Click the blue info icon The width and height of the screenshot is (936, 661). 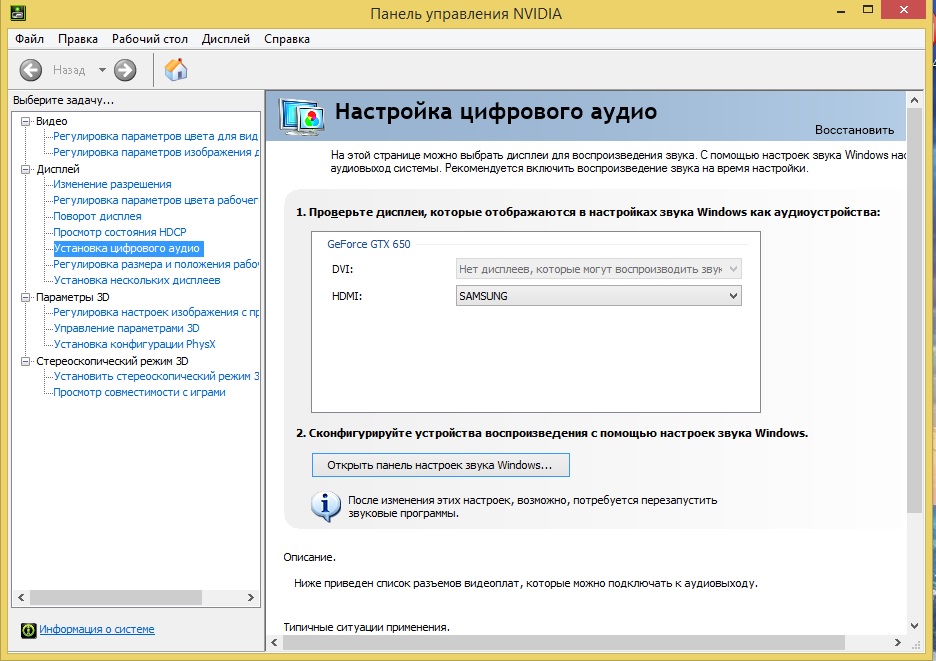click(326, 506)
